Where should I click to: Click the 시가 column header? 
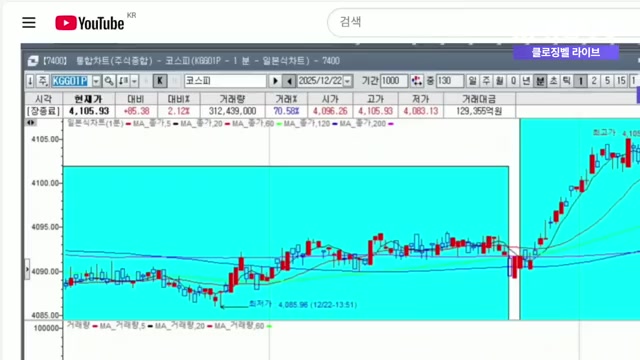coord(330,99)
